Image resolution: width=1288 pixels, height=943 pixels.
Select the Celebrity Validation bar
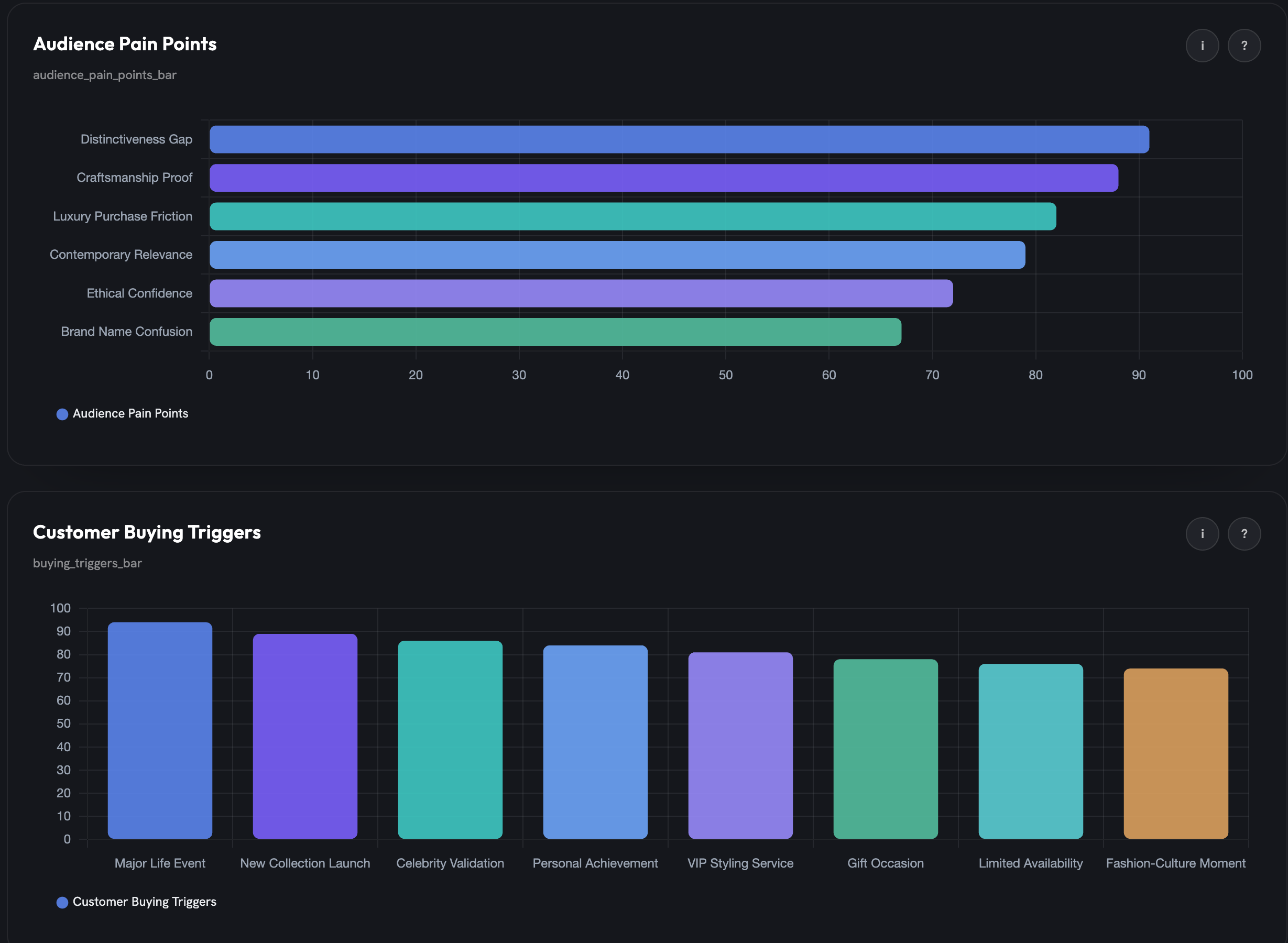(450, 740)
